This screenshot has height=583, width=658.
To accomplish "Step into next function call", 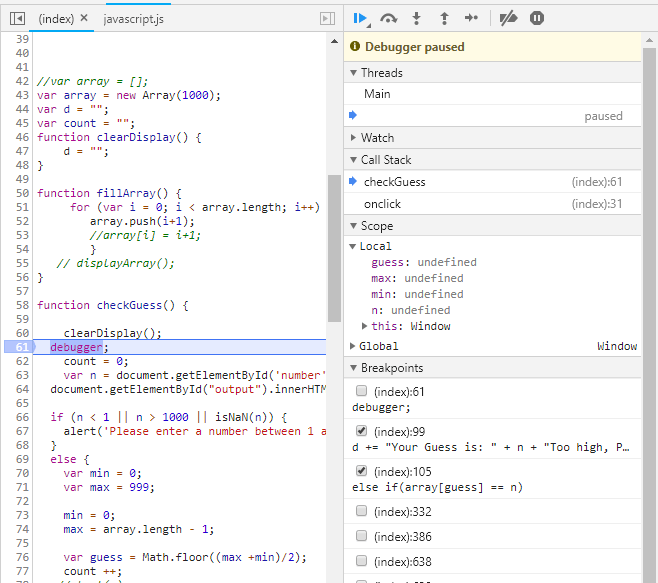I will [x=416, y=18].
